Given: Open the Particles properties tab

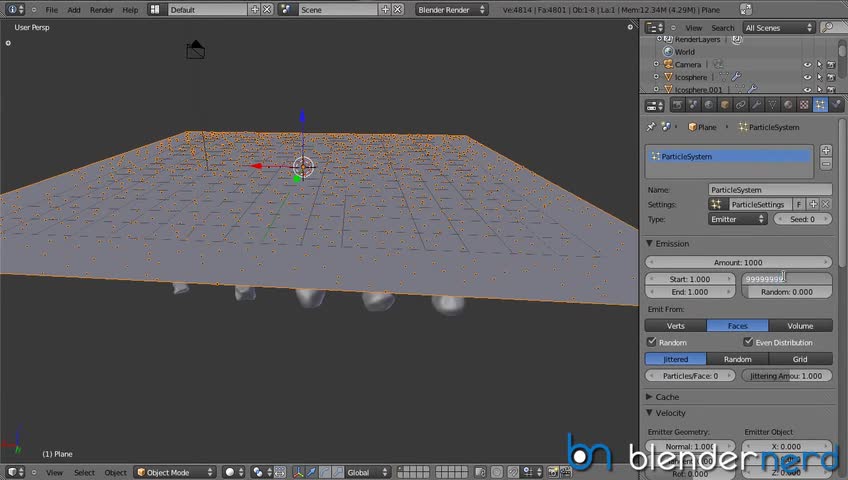Looking at the screenshot, I should (x=820, y=105).
